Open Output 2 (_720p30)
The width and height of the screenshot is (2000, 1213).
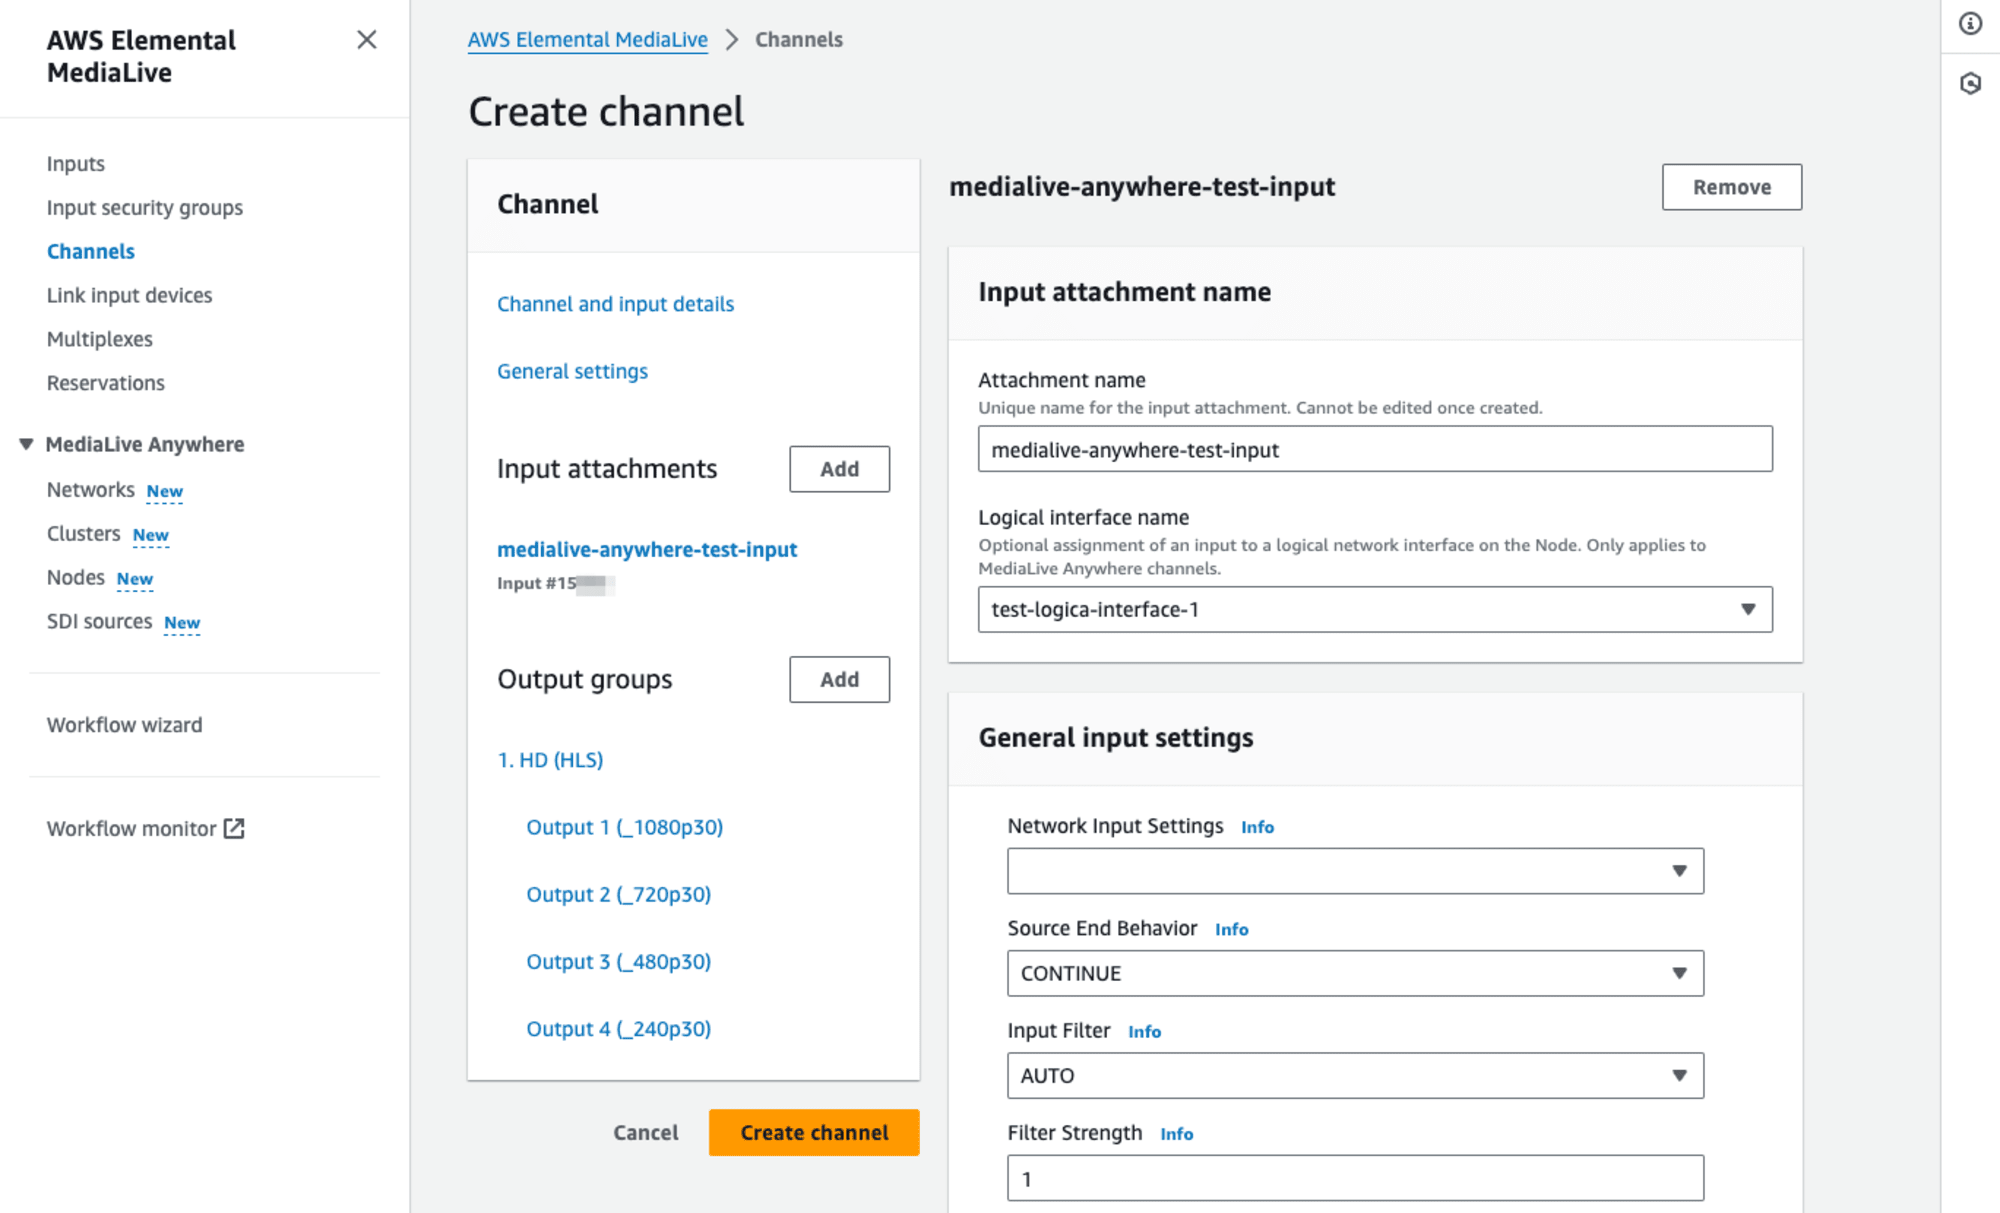(x=619, y=894)
